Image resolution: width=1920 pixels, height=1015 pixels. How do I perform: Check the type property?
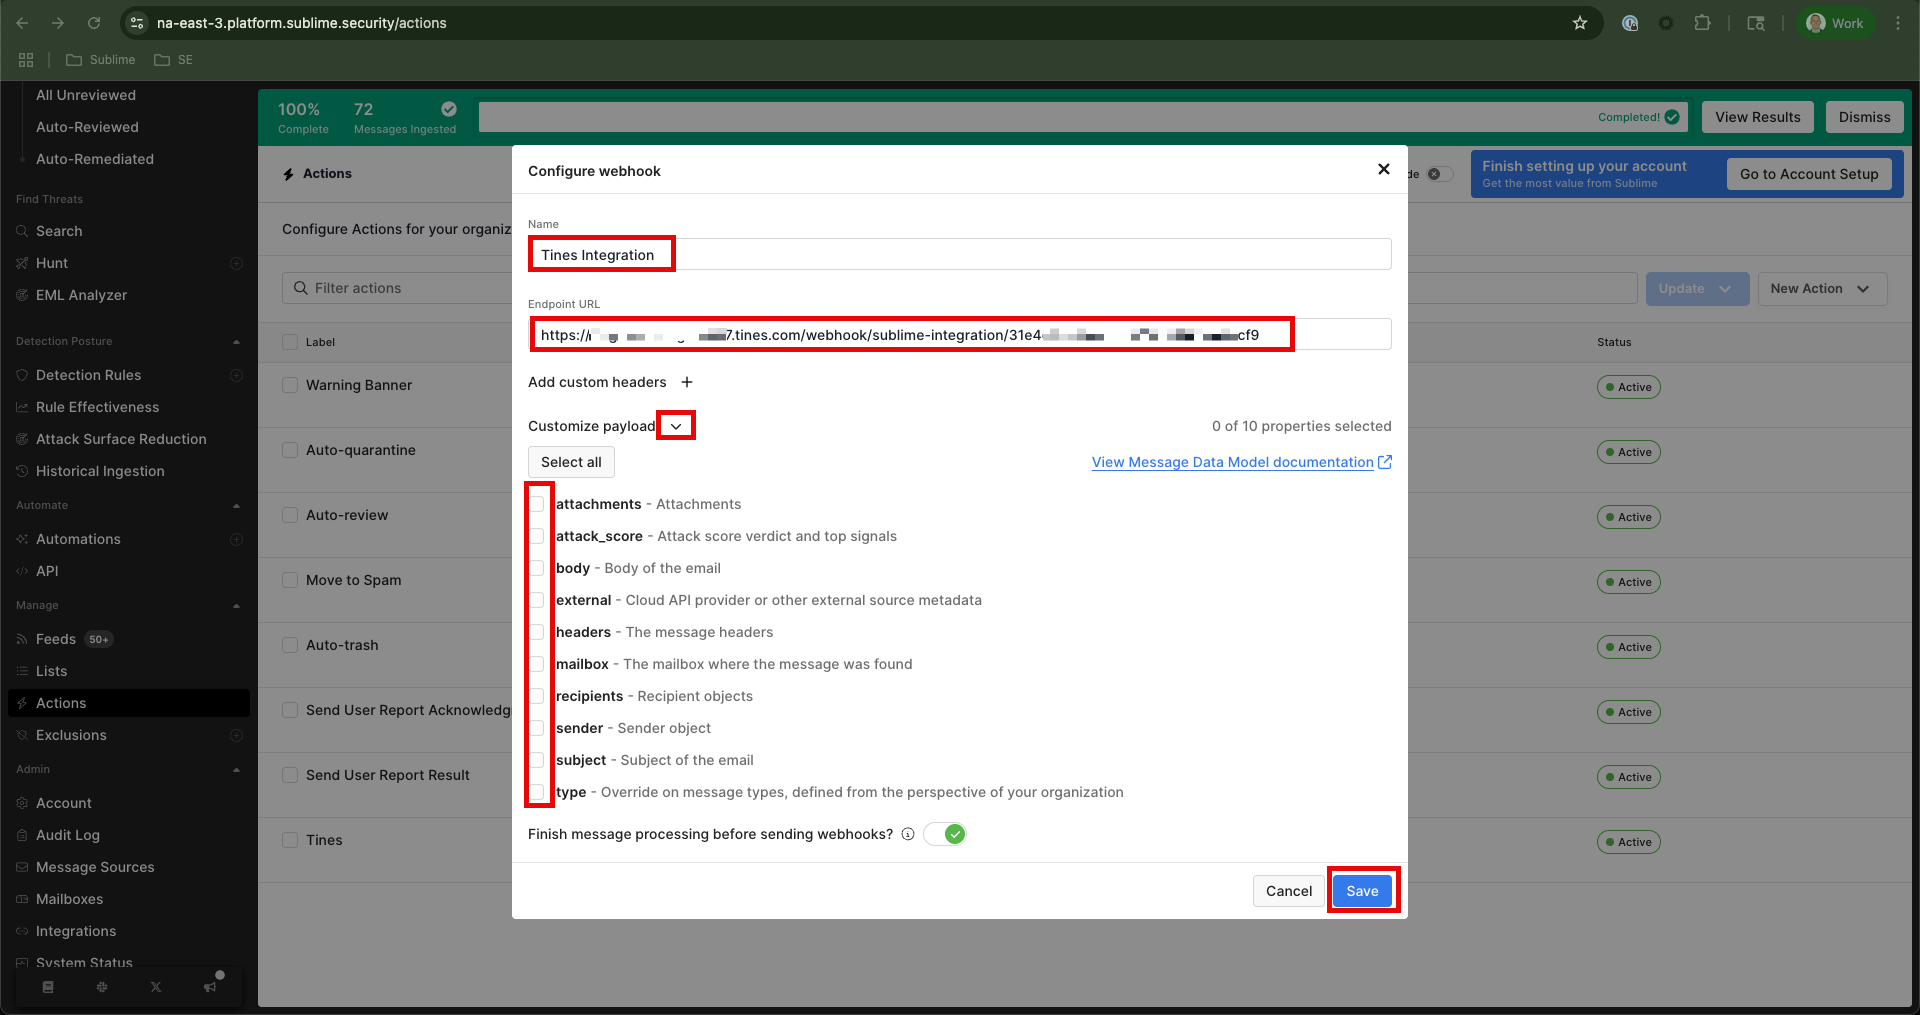point(538,792)
